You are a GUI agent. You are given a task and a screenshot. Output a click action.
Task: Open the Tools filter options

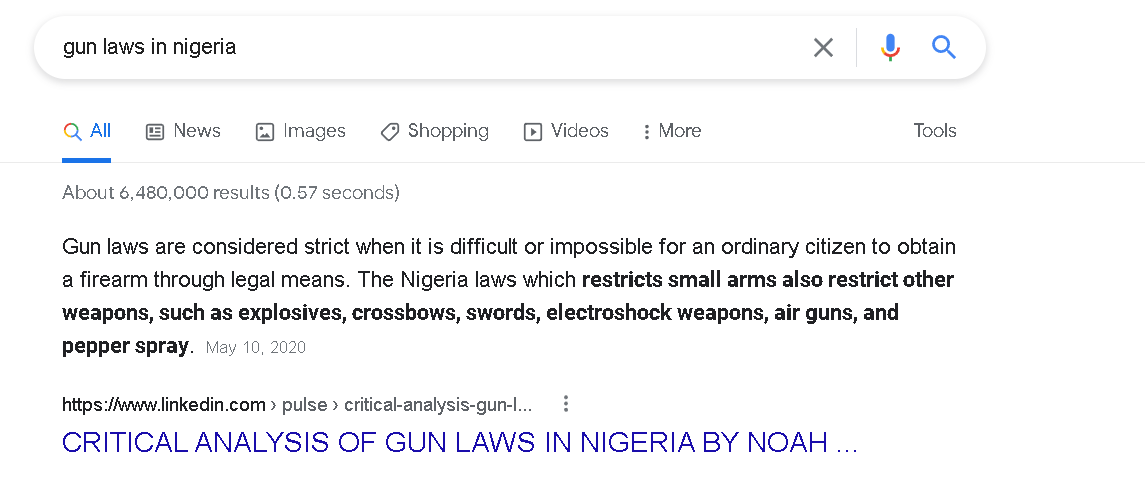[934, 131]
